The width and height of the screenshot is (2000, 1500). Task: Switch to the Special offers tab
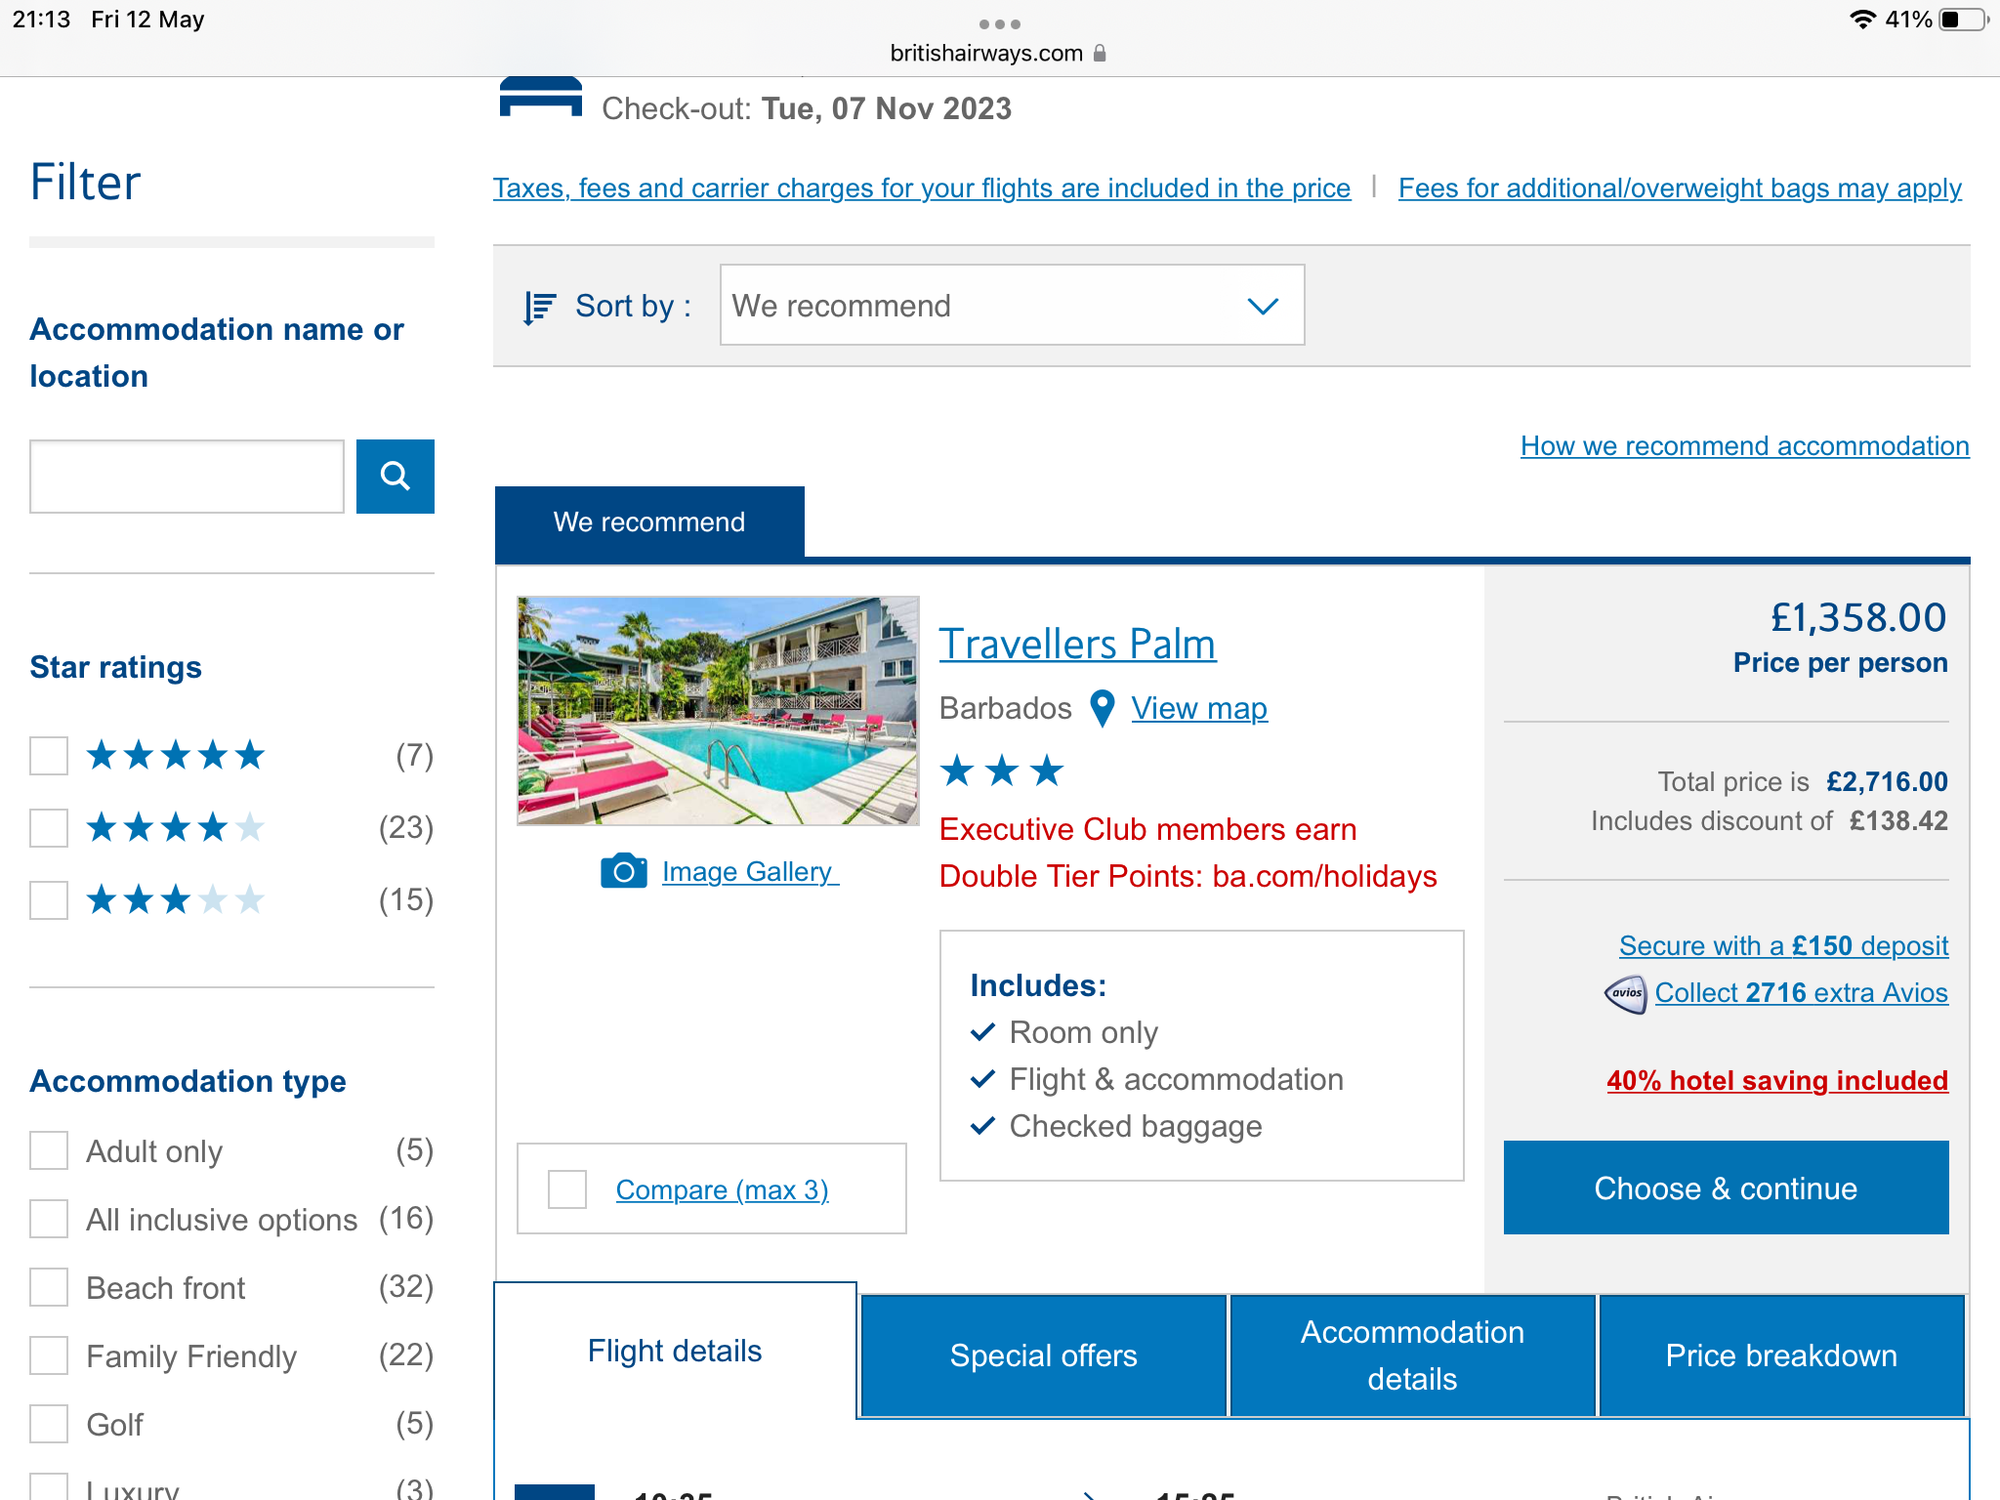1043,1355
